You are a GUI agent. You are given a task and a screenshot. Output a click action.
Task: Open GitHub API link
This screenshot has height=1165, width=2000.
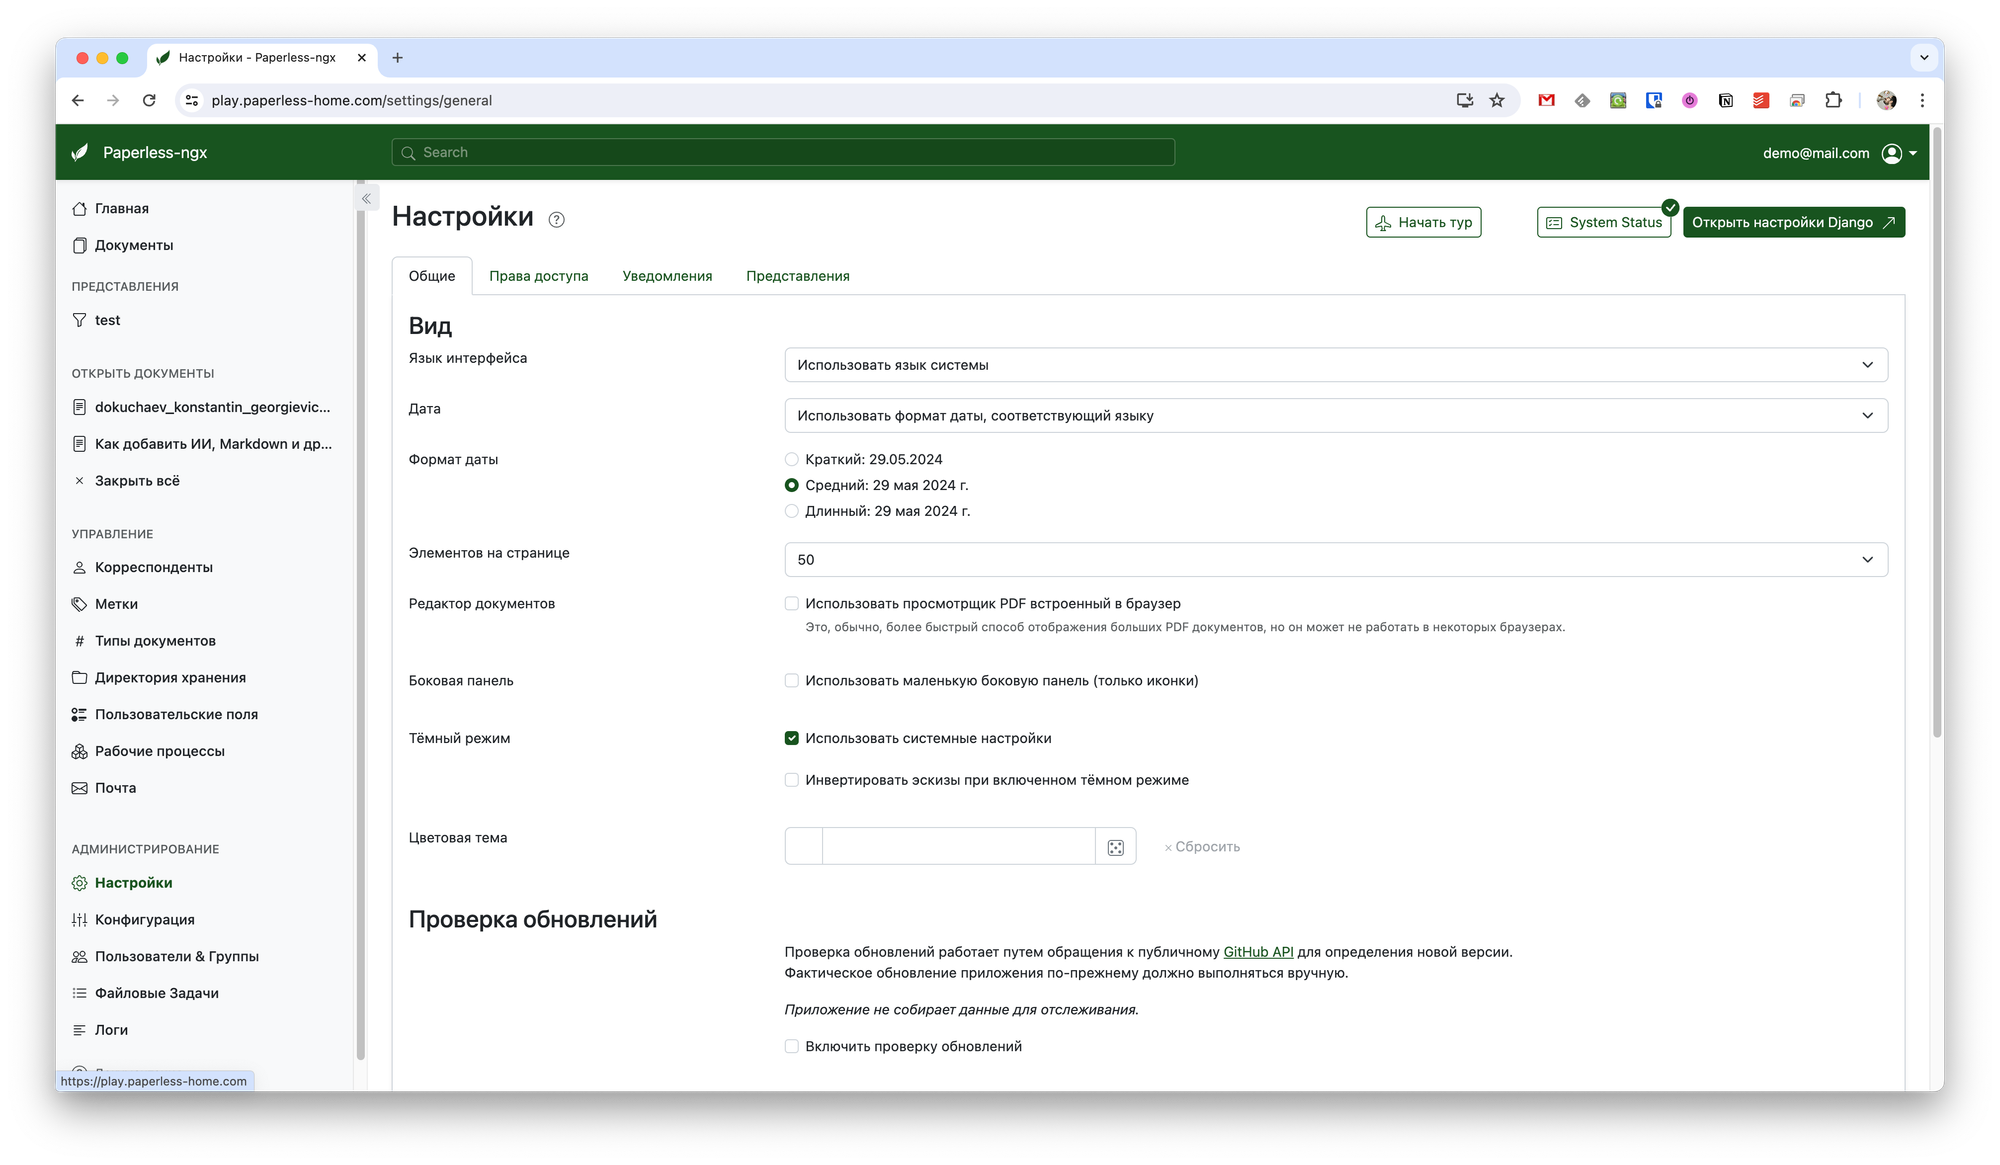click(x=1258, y=952)
